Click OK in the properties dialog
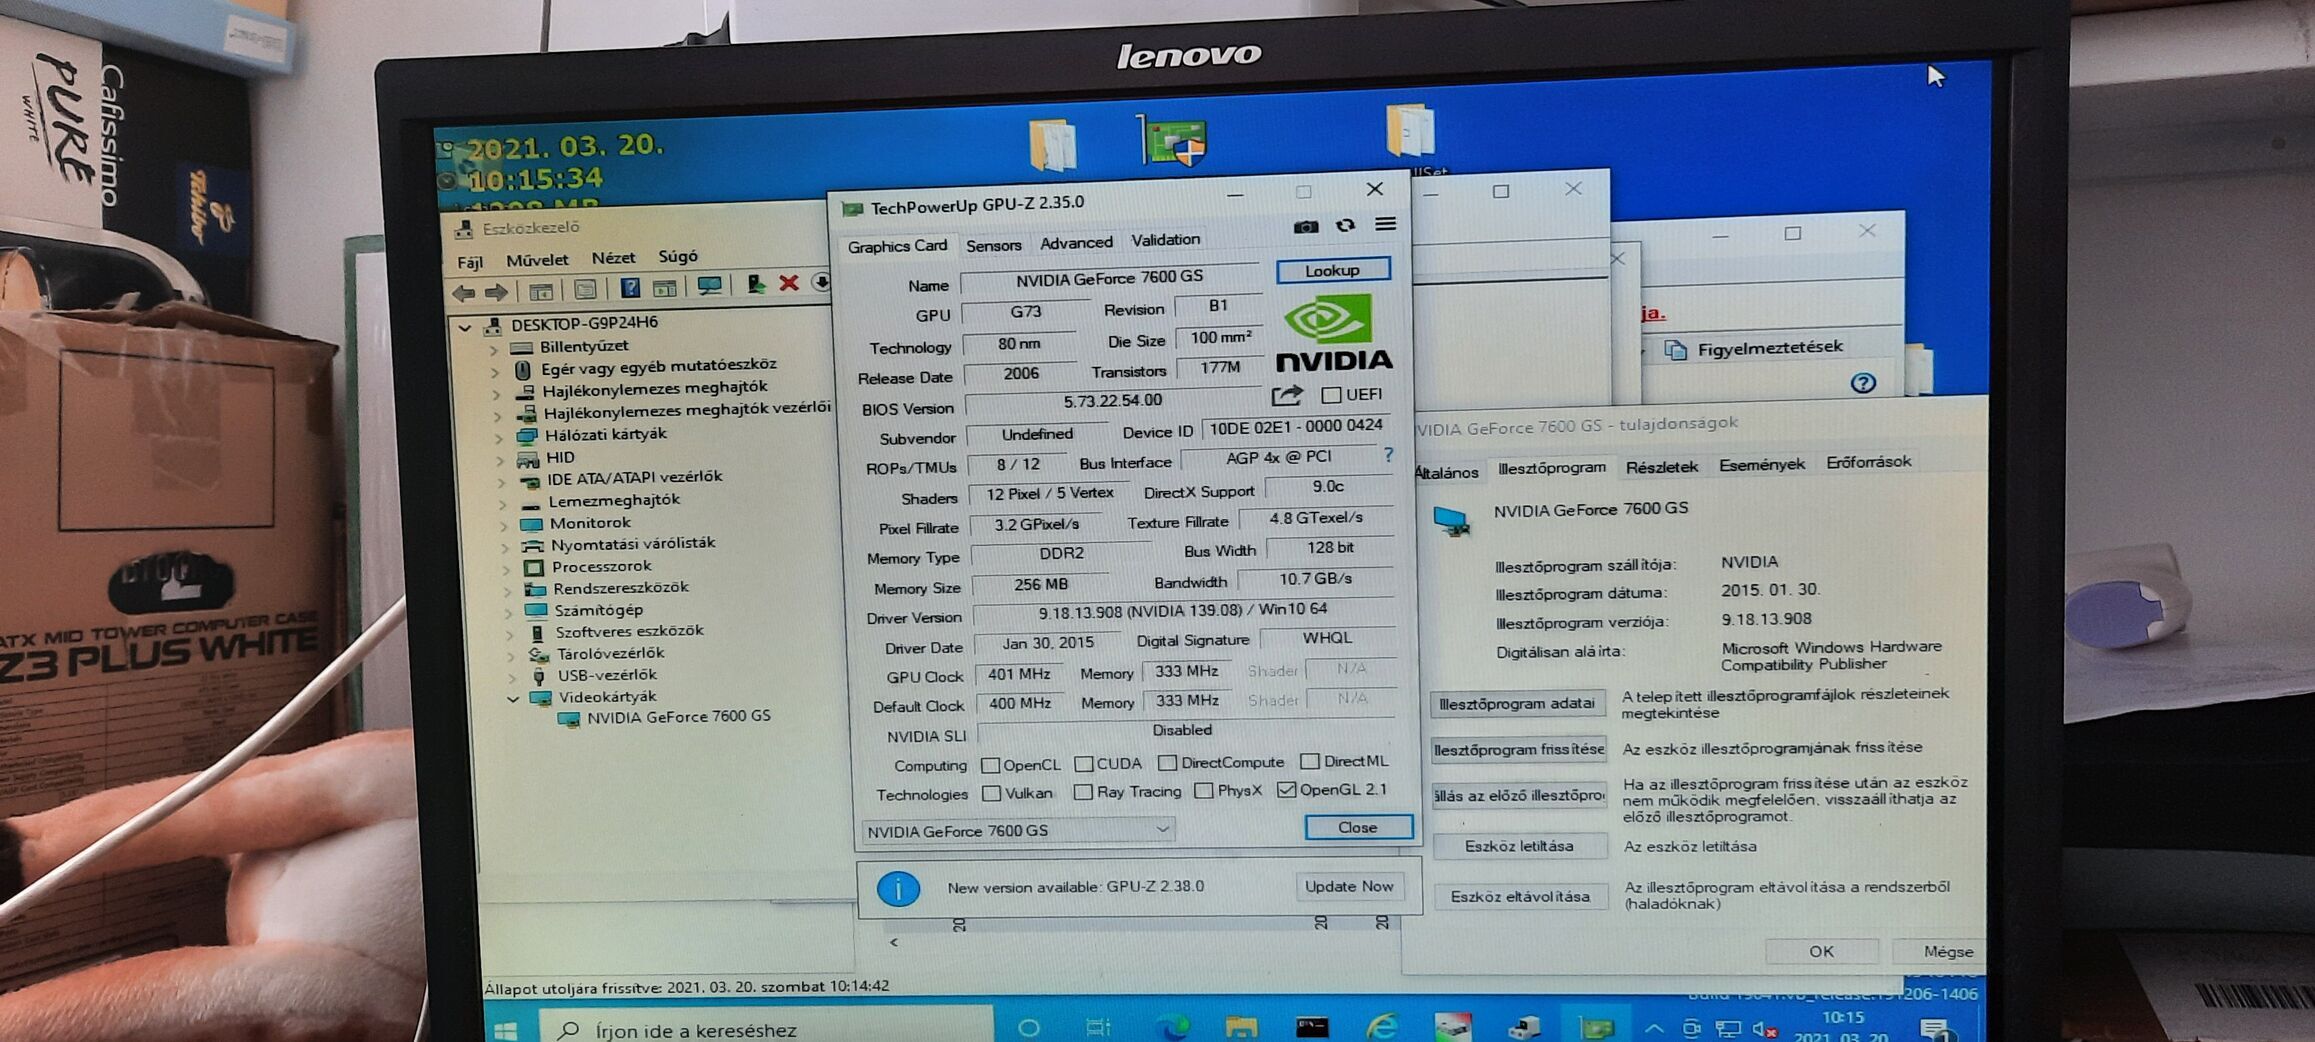 click(x=1821, y=951)
